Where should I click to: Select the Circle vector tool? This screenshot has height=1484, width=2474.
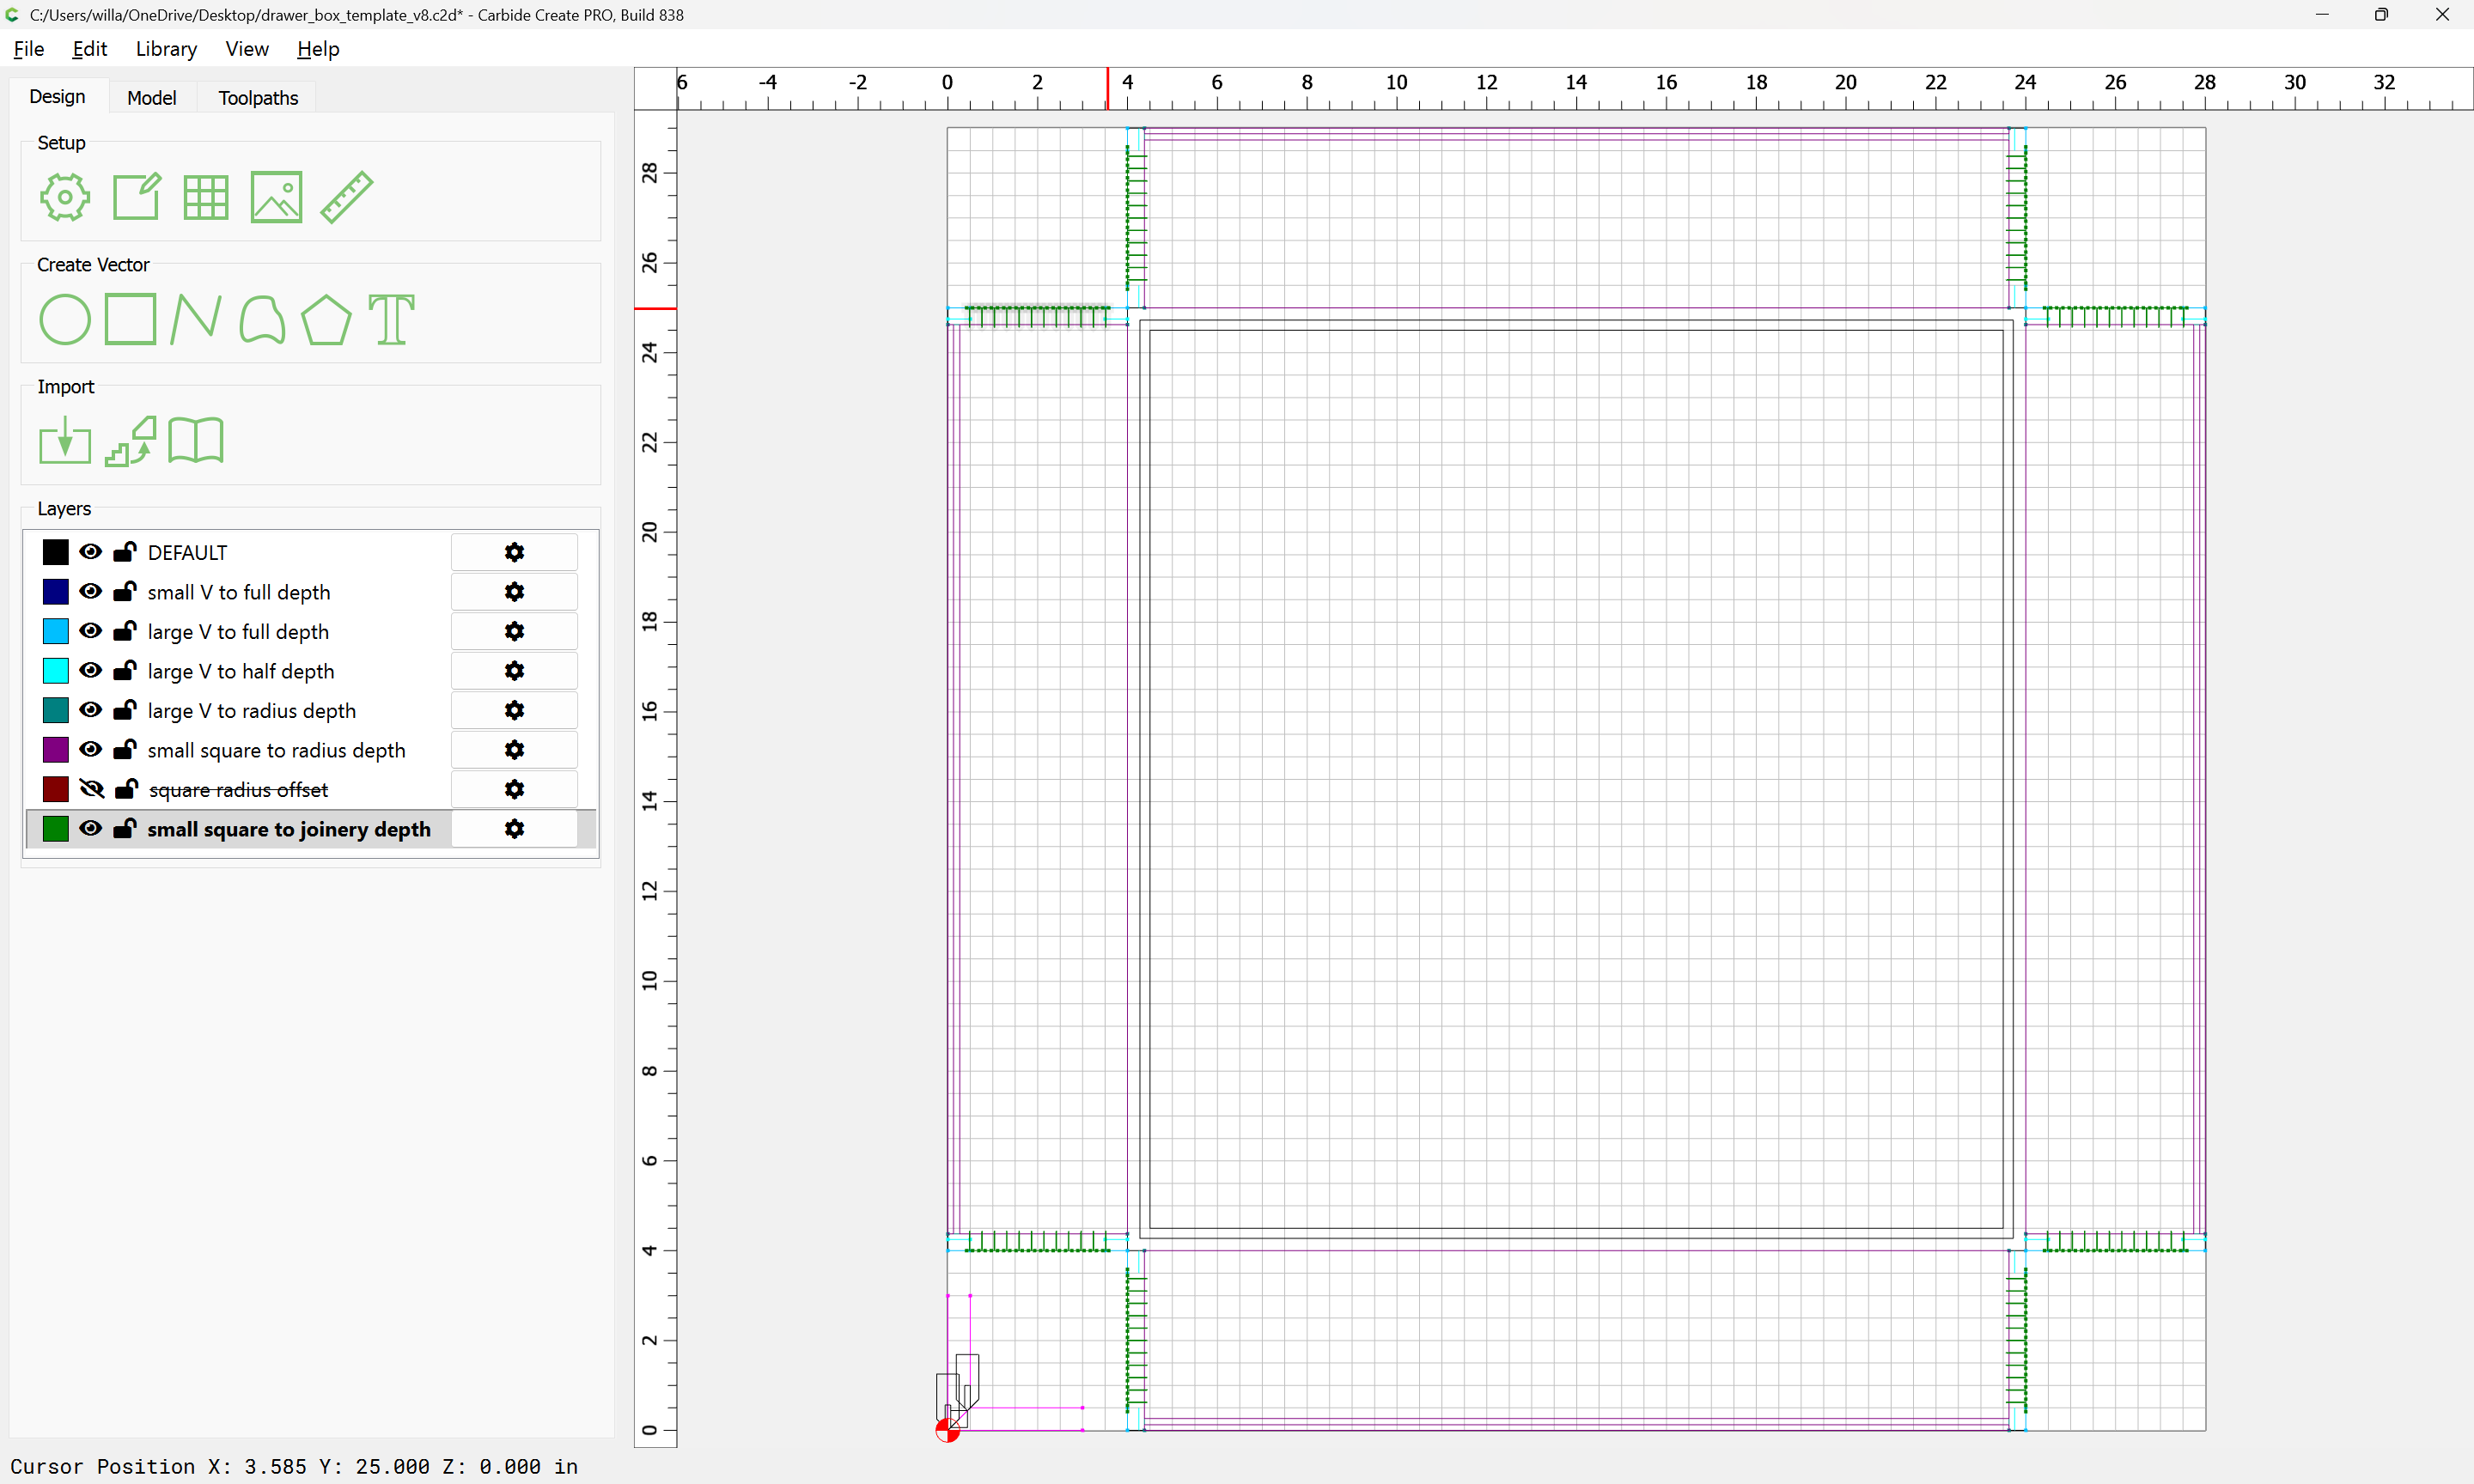pos(65,320)
